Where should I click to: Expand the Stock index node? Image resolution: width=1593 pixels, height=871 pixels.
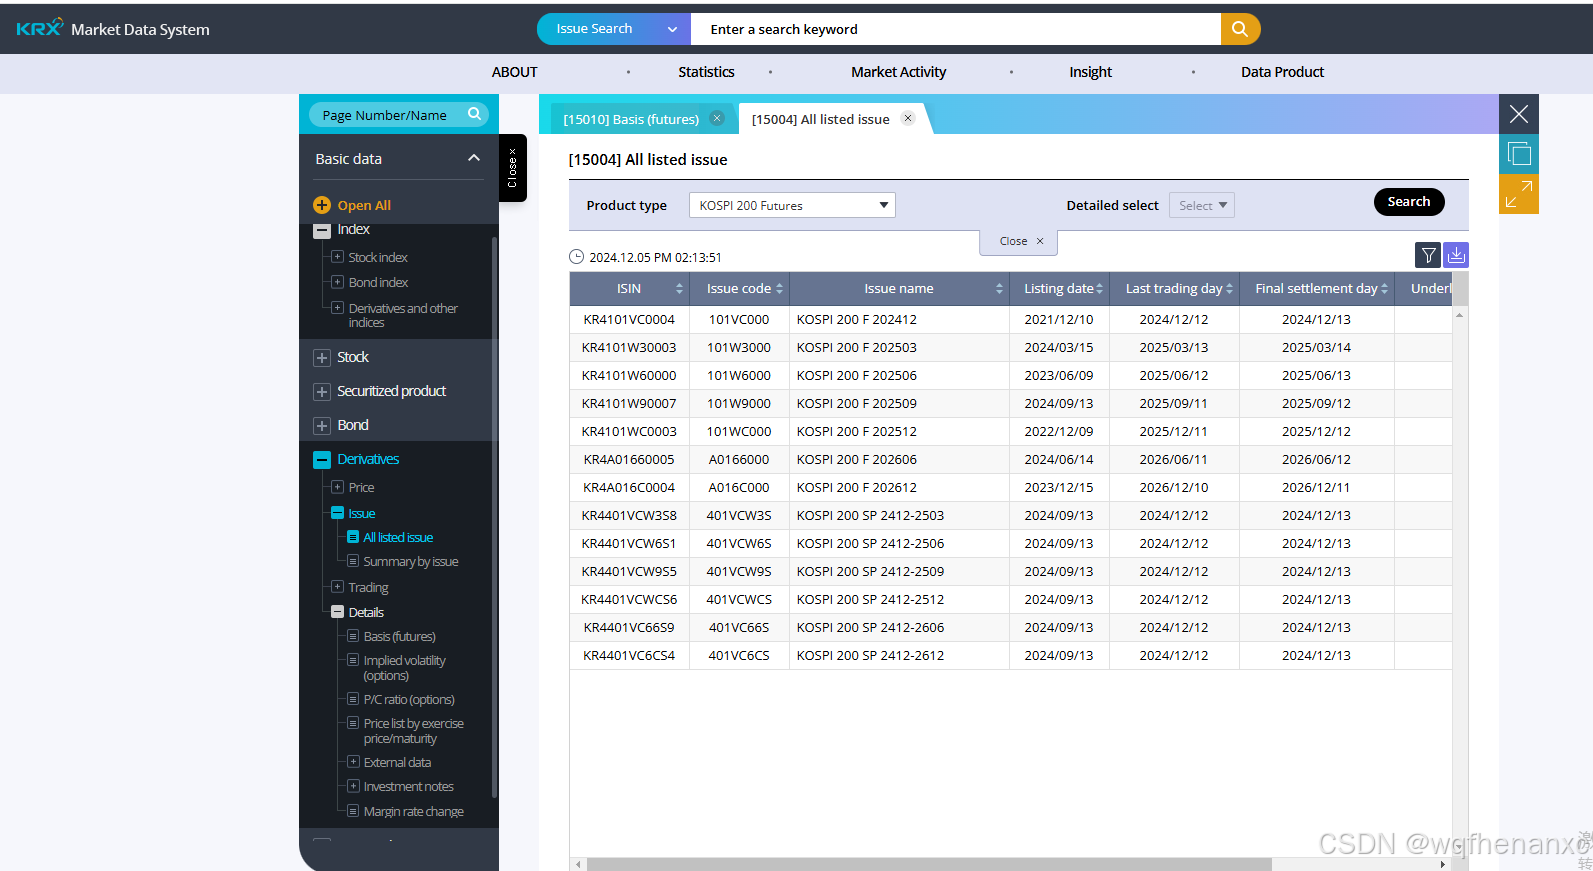[338, 257]
